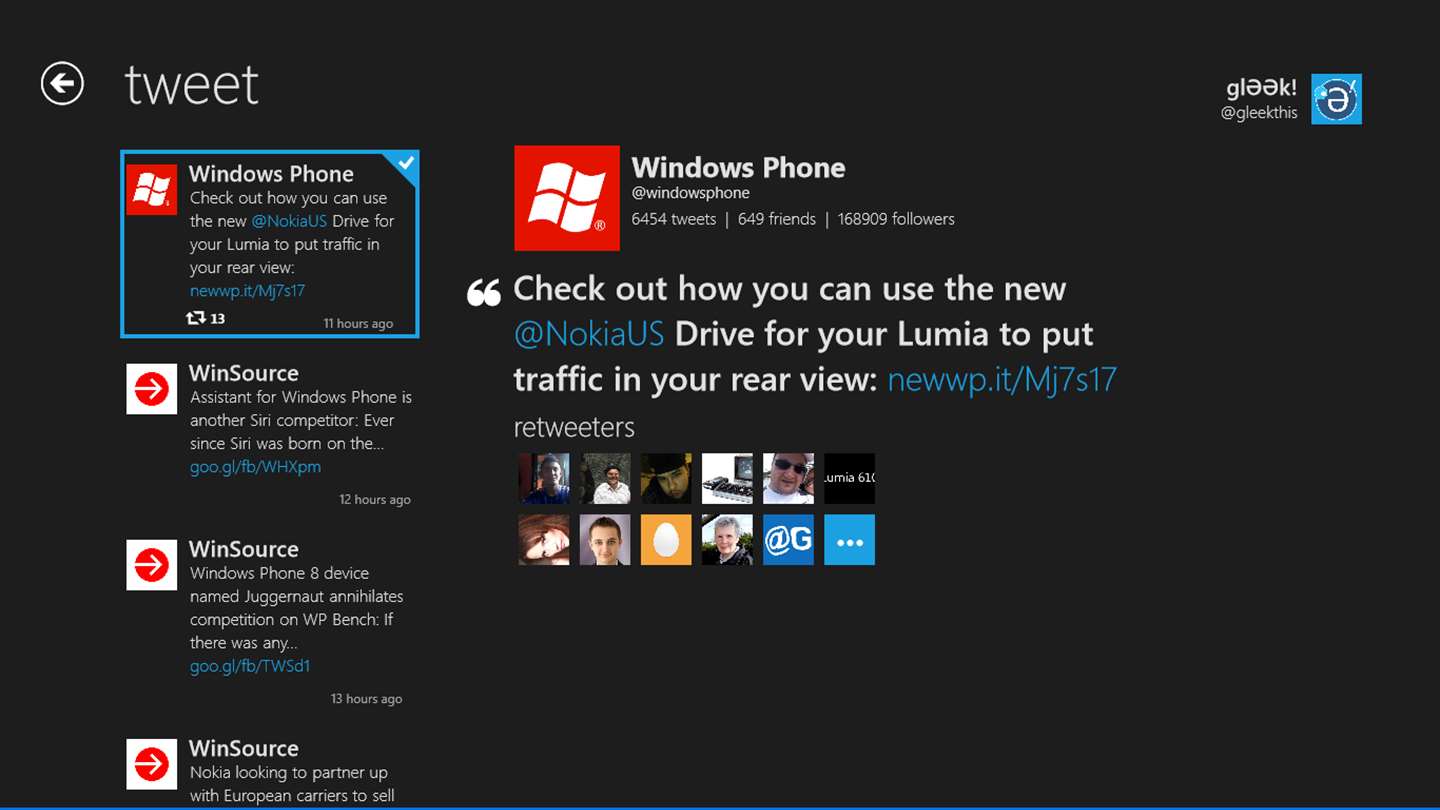Open the Lumia 610 retweeter avatar
Screen dimensions: 1440x810
(849, 478)
